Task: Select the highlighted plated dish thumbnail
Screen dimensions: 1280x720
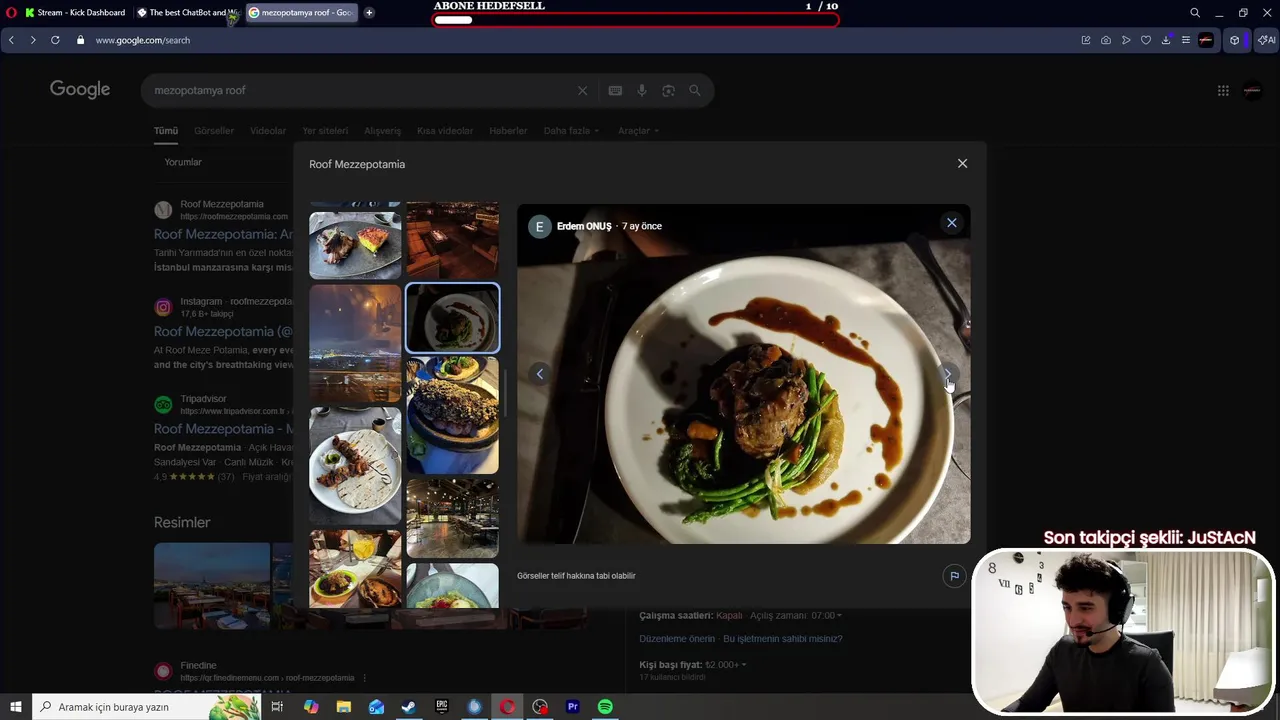Action: (452, 318)
